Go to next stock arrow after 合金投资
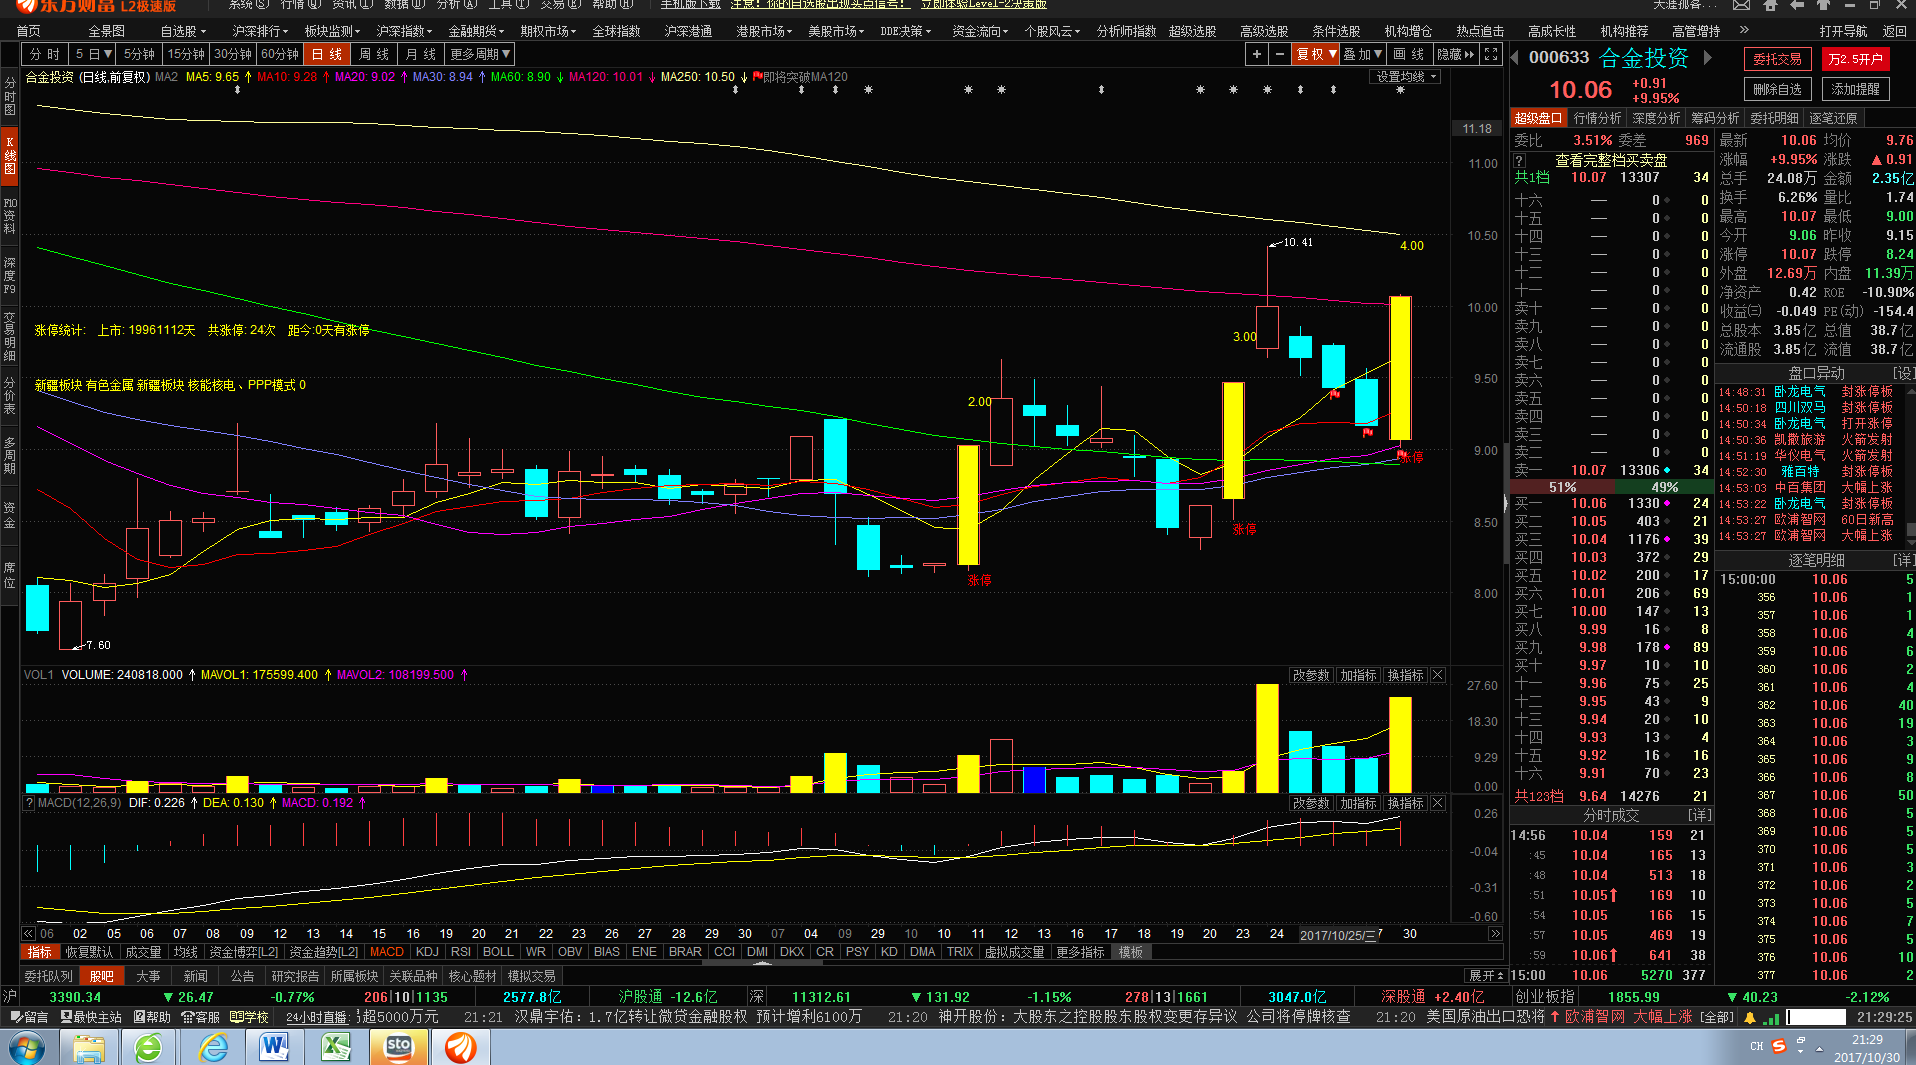Viewport: 1916px width, 1065px height. [x=1707, y=58]
